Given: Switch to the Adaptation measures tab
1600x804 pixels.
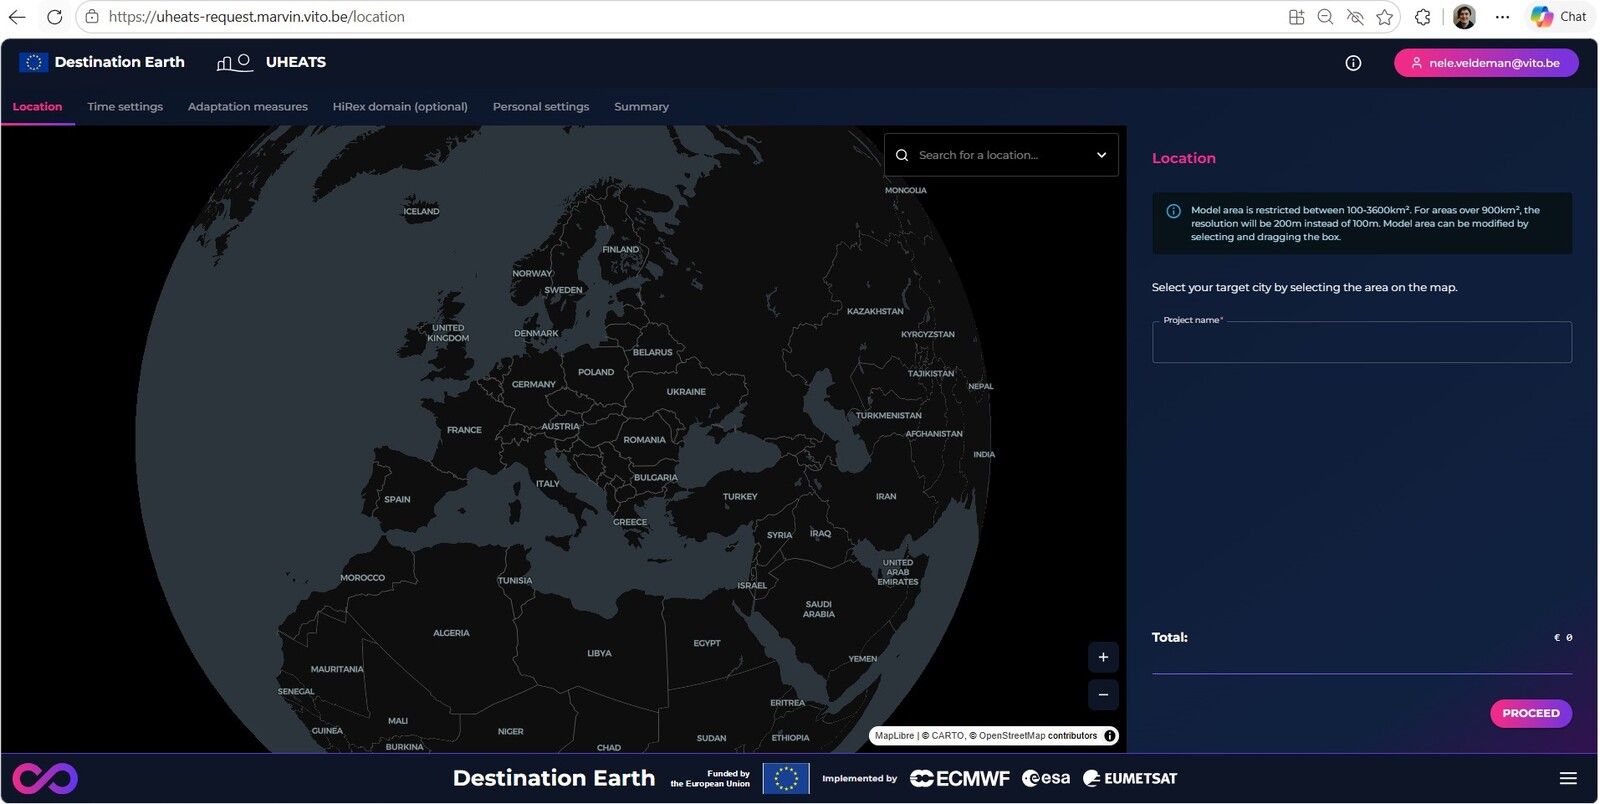Looking at the screenshot, I should click(x=248, y=107).
